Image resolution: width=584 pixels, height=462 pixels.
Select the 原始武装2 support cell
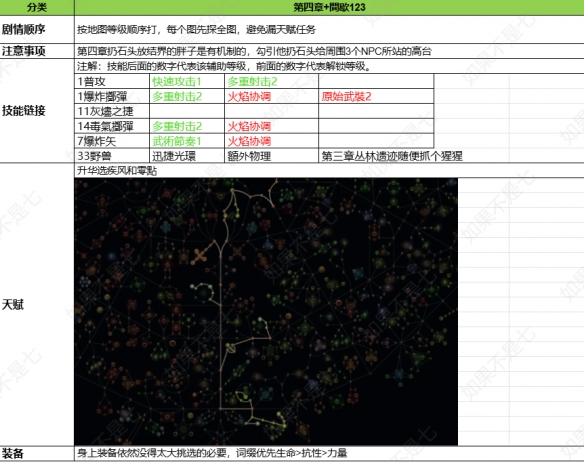[376, 96]
